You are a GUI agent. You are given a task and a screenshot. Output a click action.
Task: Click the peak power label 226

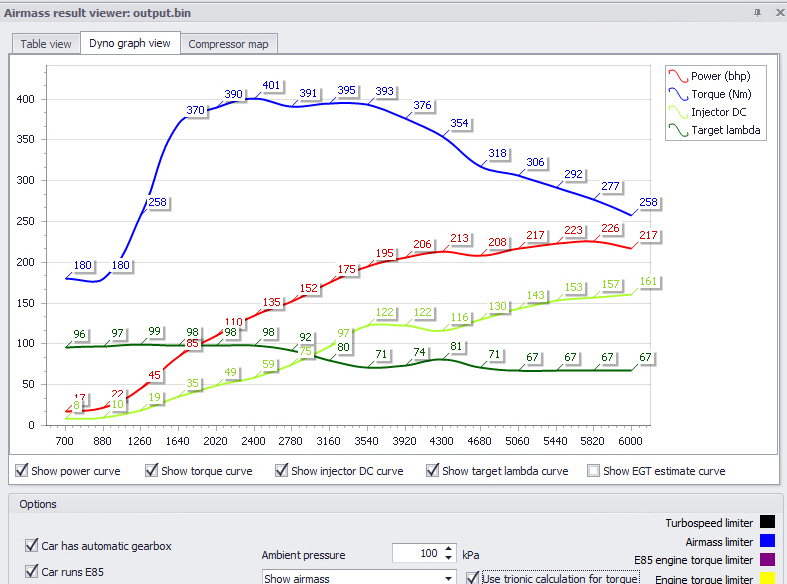point(610,228)
